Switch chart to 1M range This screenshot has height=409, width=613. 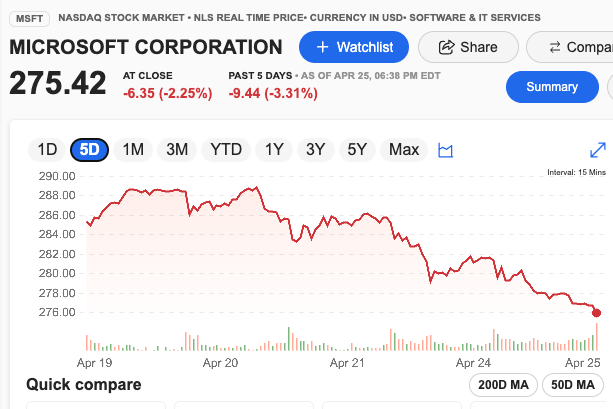pyautogui.click(x=133, y=150)
